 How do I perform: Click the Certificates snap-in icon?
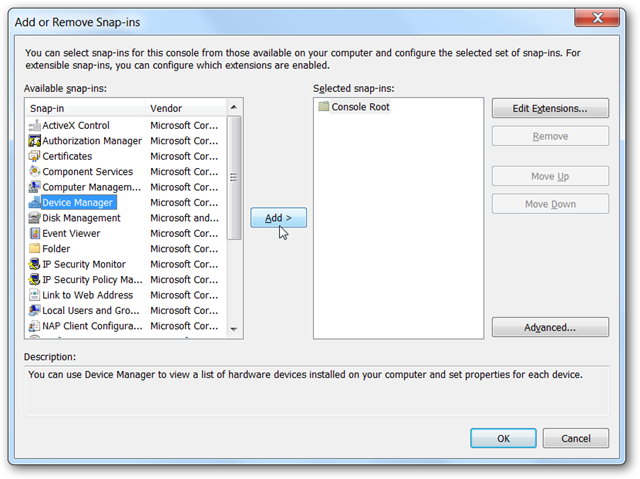pyautogui.click(x=35, y=156)
